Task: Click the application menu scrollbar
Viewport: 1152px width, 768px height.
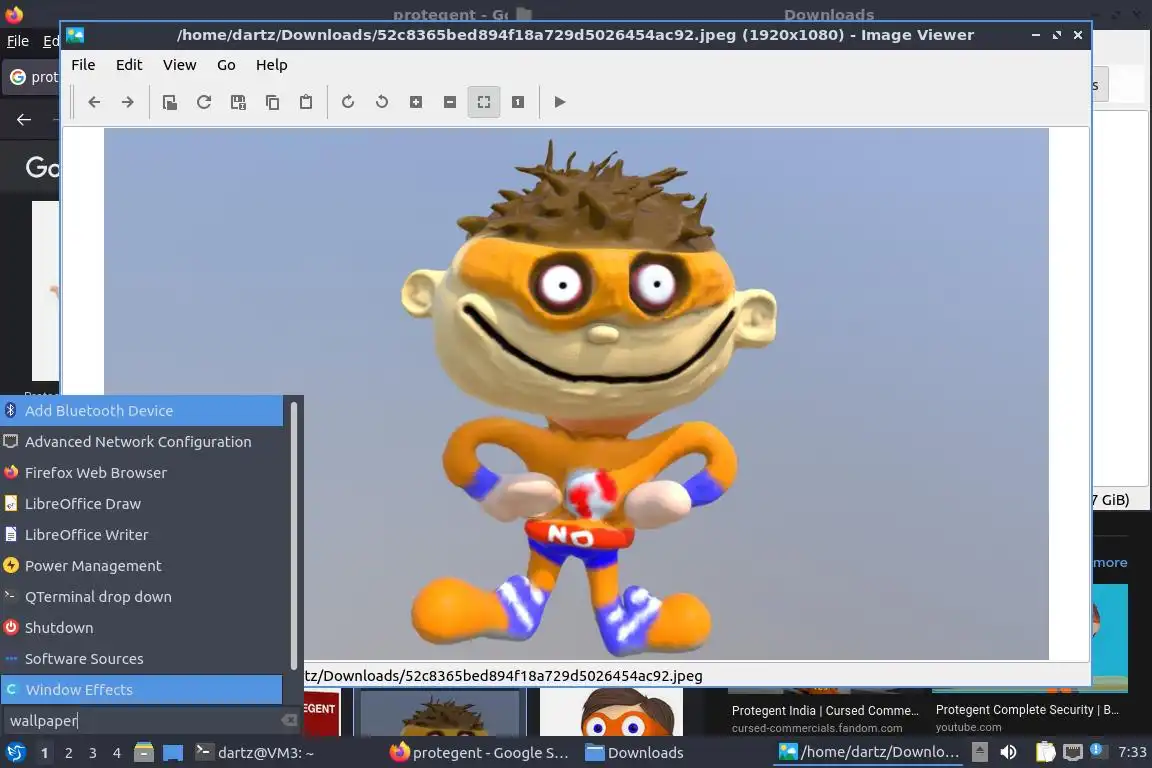Action: click(294, 536)
